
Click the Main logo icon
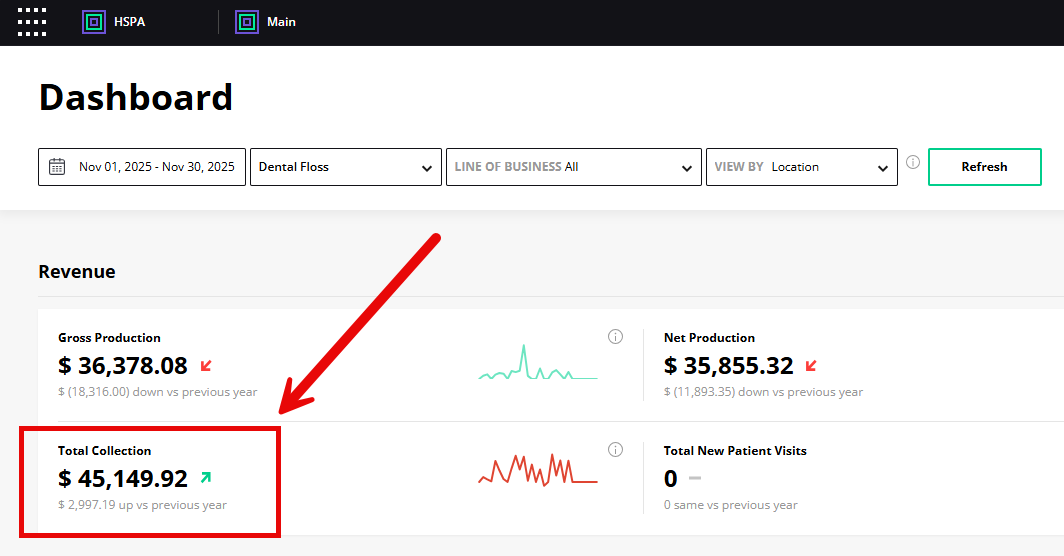point(247,22)
